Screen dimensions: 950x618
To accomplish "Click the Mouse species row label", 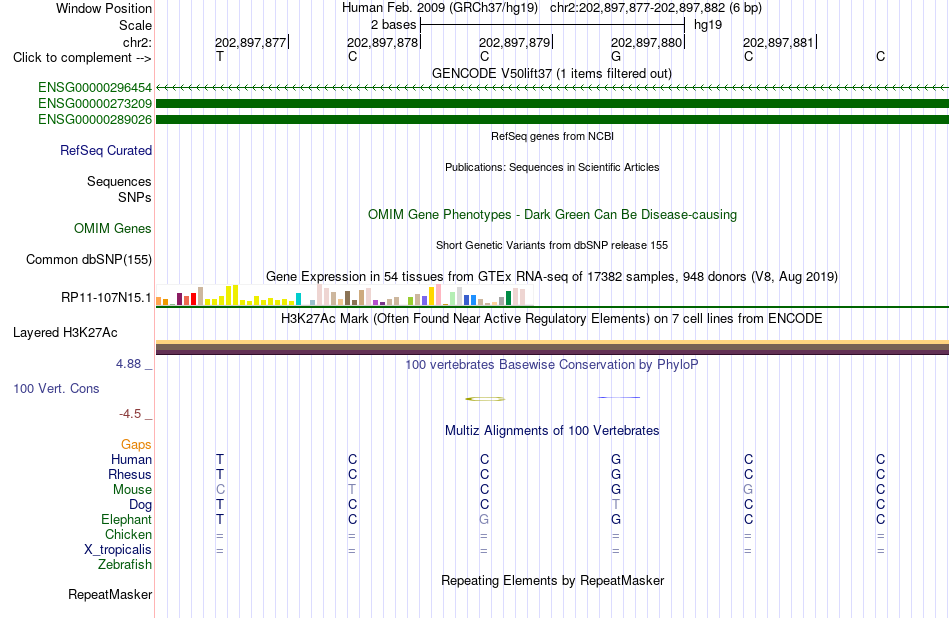I will click(x=132, y=490).
